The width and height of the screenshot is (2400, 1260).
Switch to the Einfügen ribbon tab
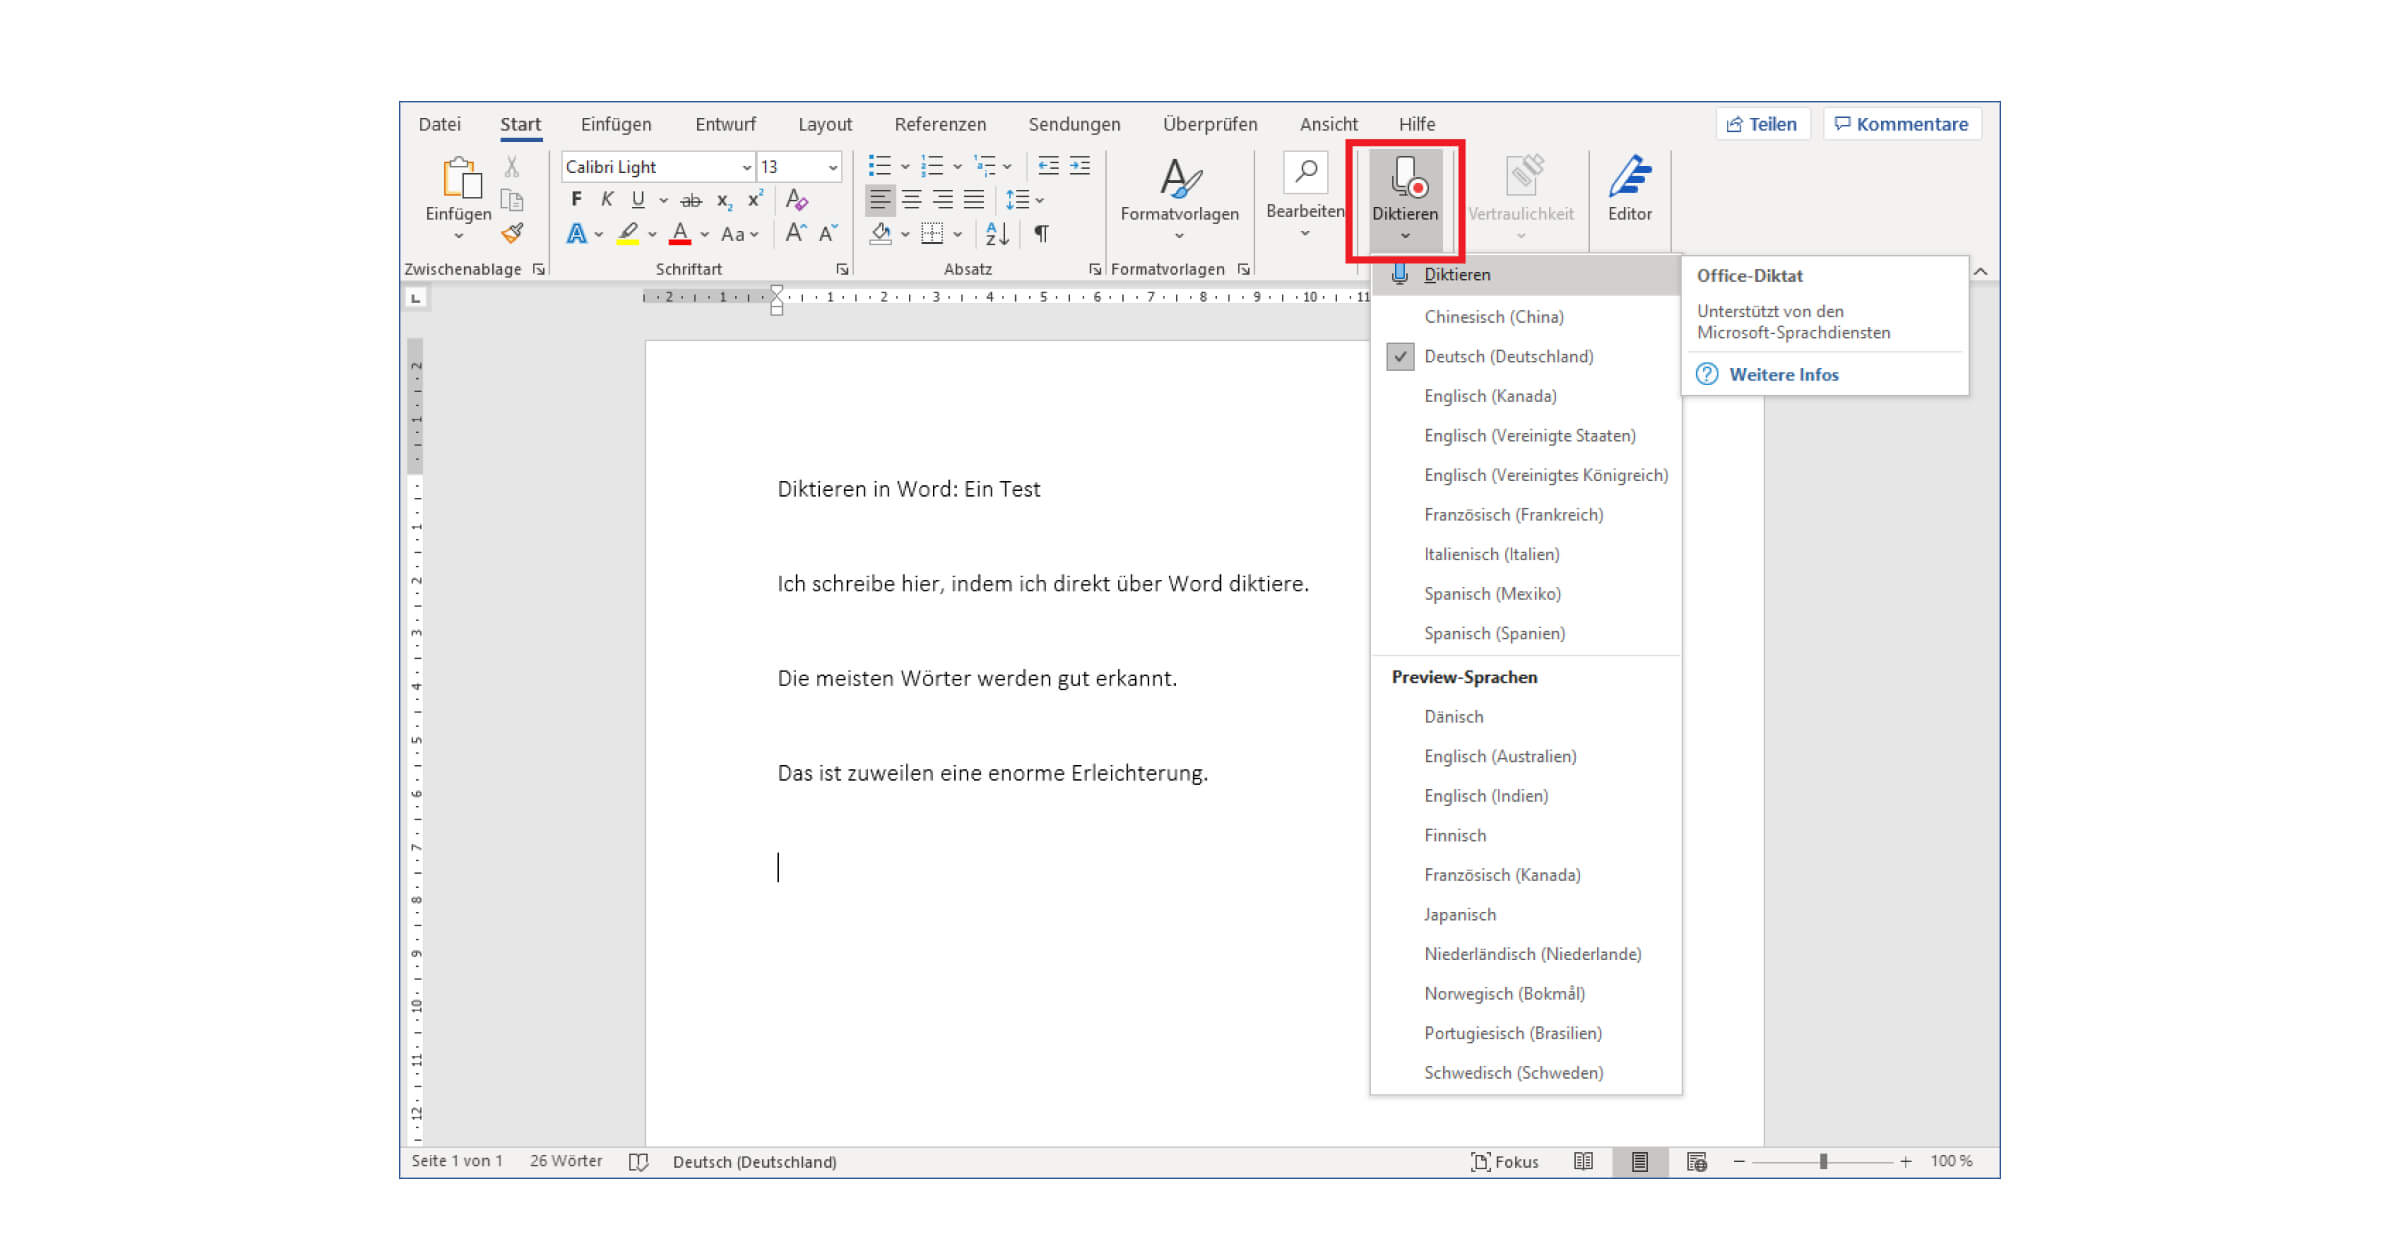[614, 124]
